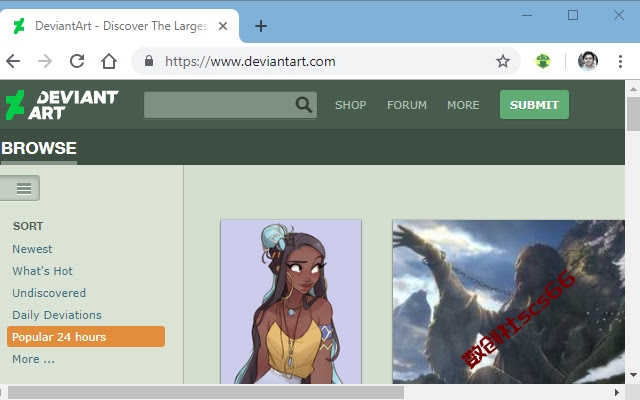The height and width of the screenshot is (400, 640).
Task: Sort by Undiscovered
Action: (49, 293)
